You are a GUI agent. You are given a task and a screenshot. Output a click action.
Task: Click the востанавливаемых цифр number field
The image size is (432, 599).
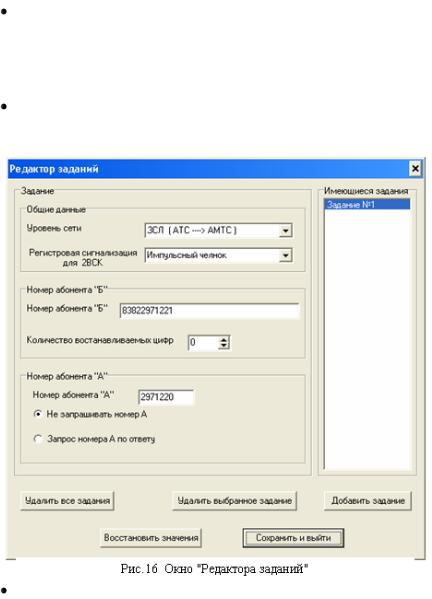pos(204,342)
